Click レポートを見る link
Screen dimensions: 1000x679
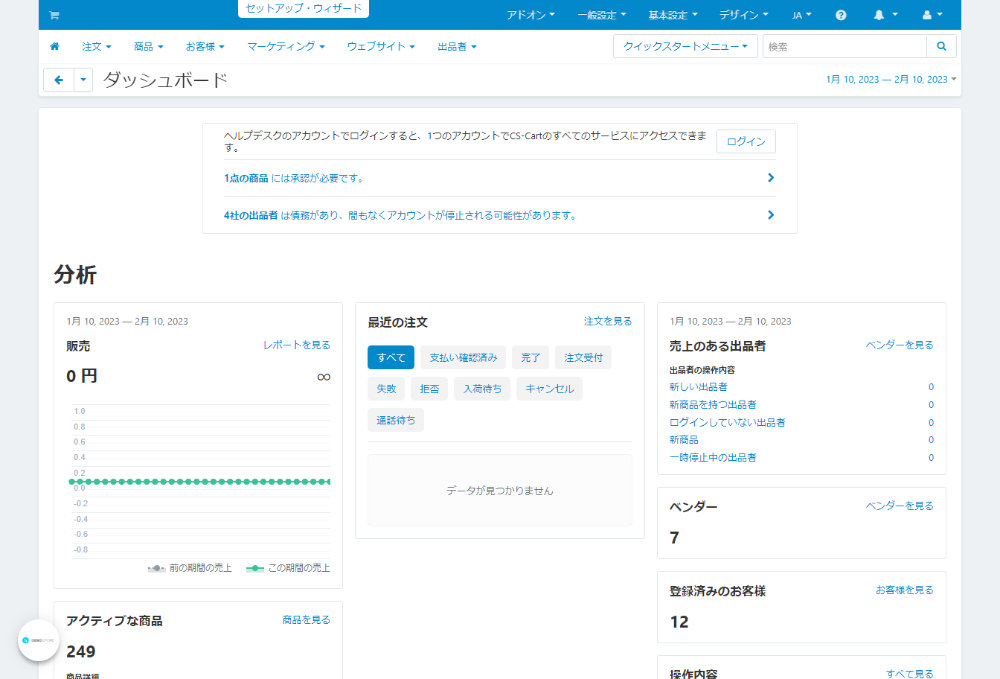point(297,345)
